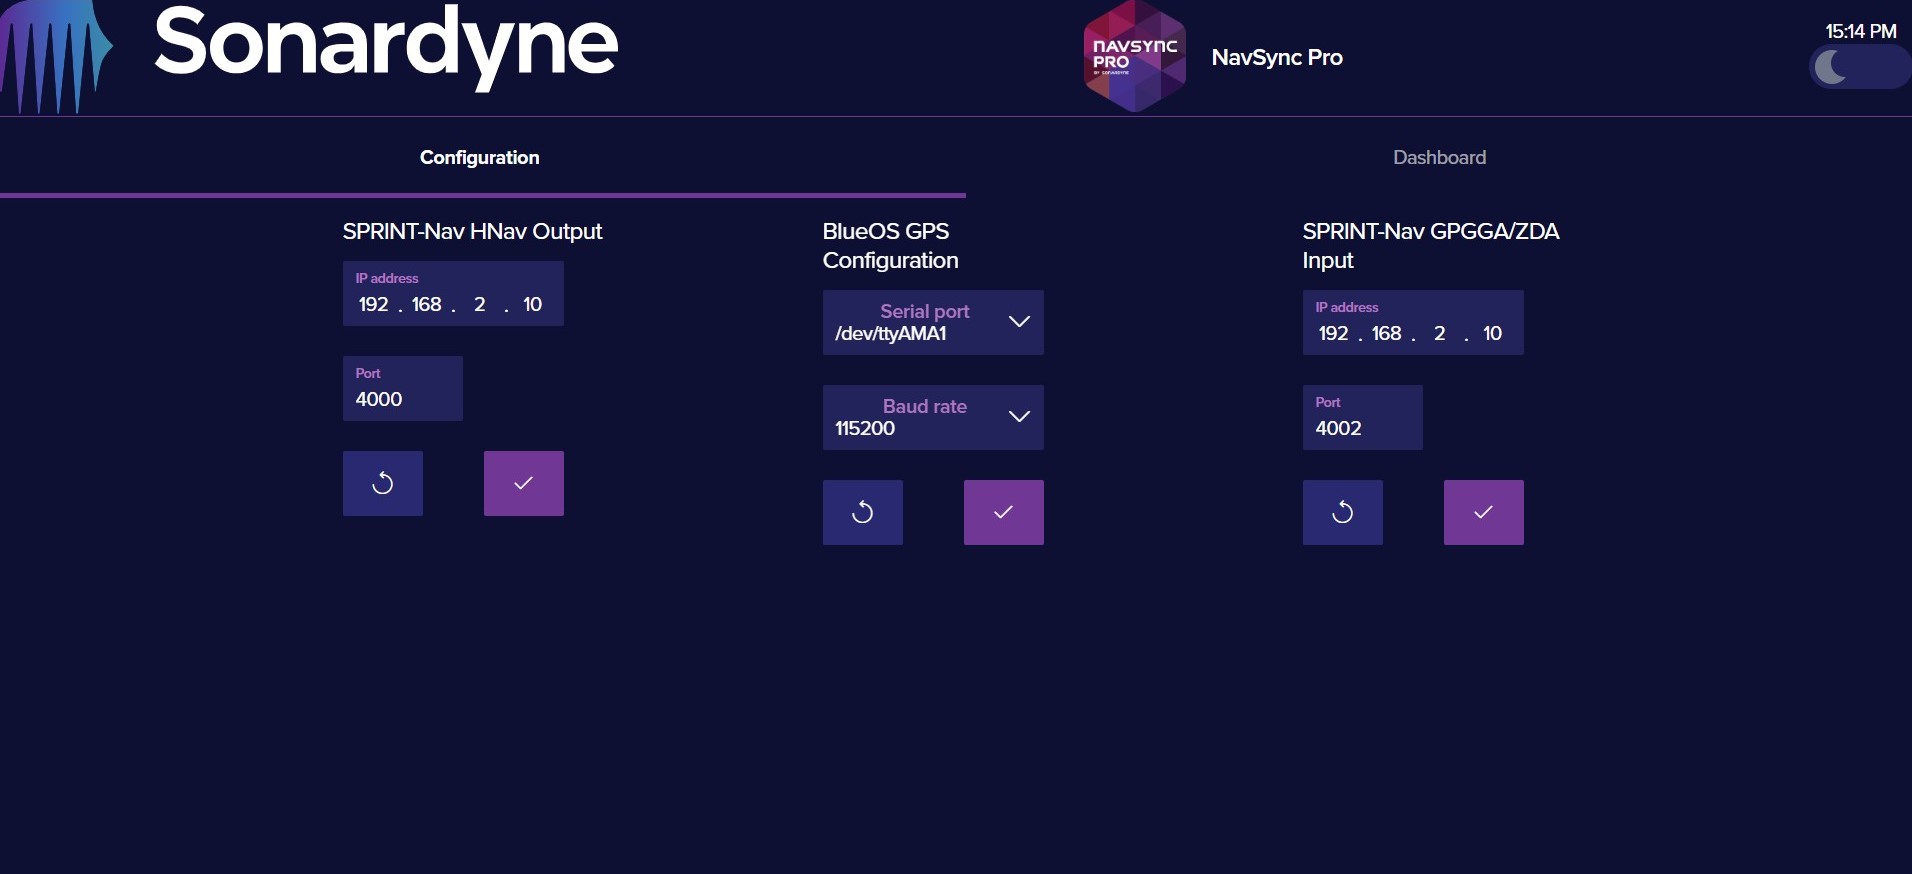Reset BlueOS GPS Configuration settings
1912x874 pixels.
[862, 513]
